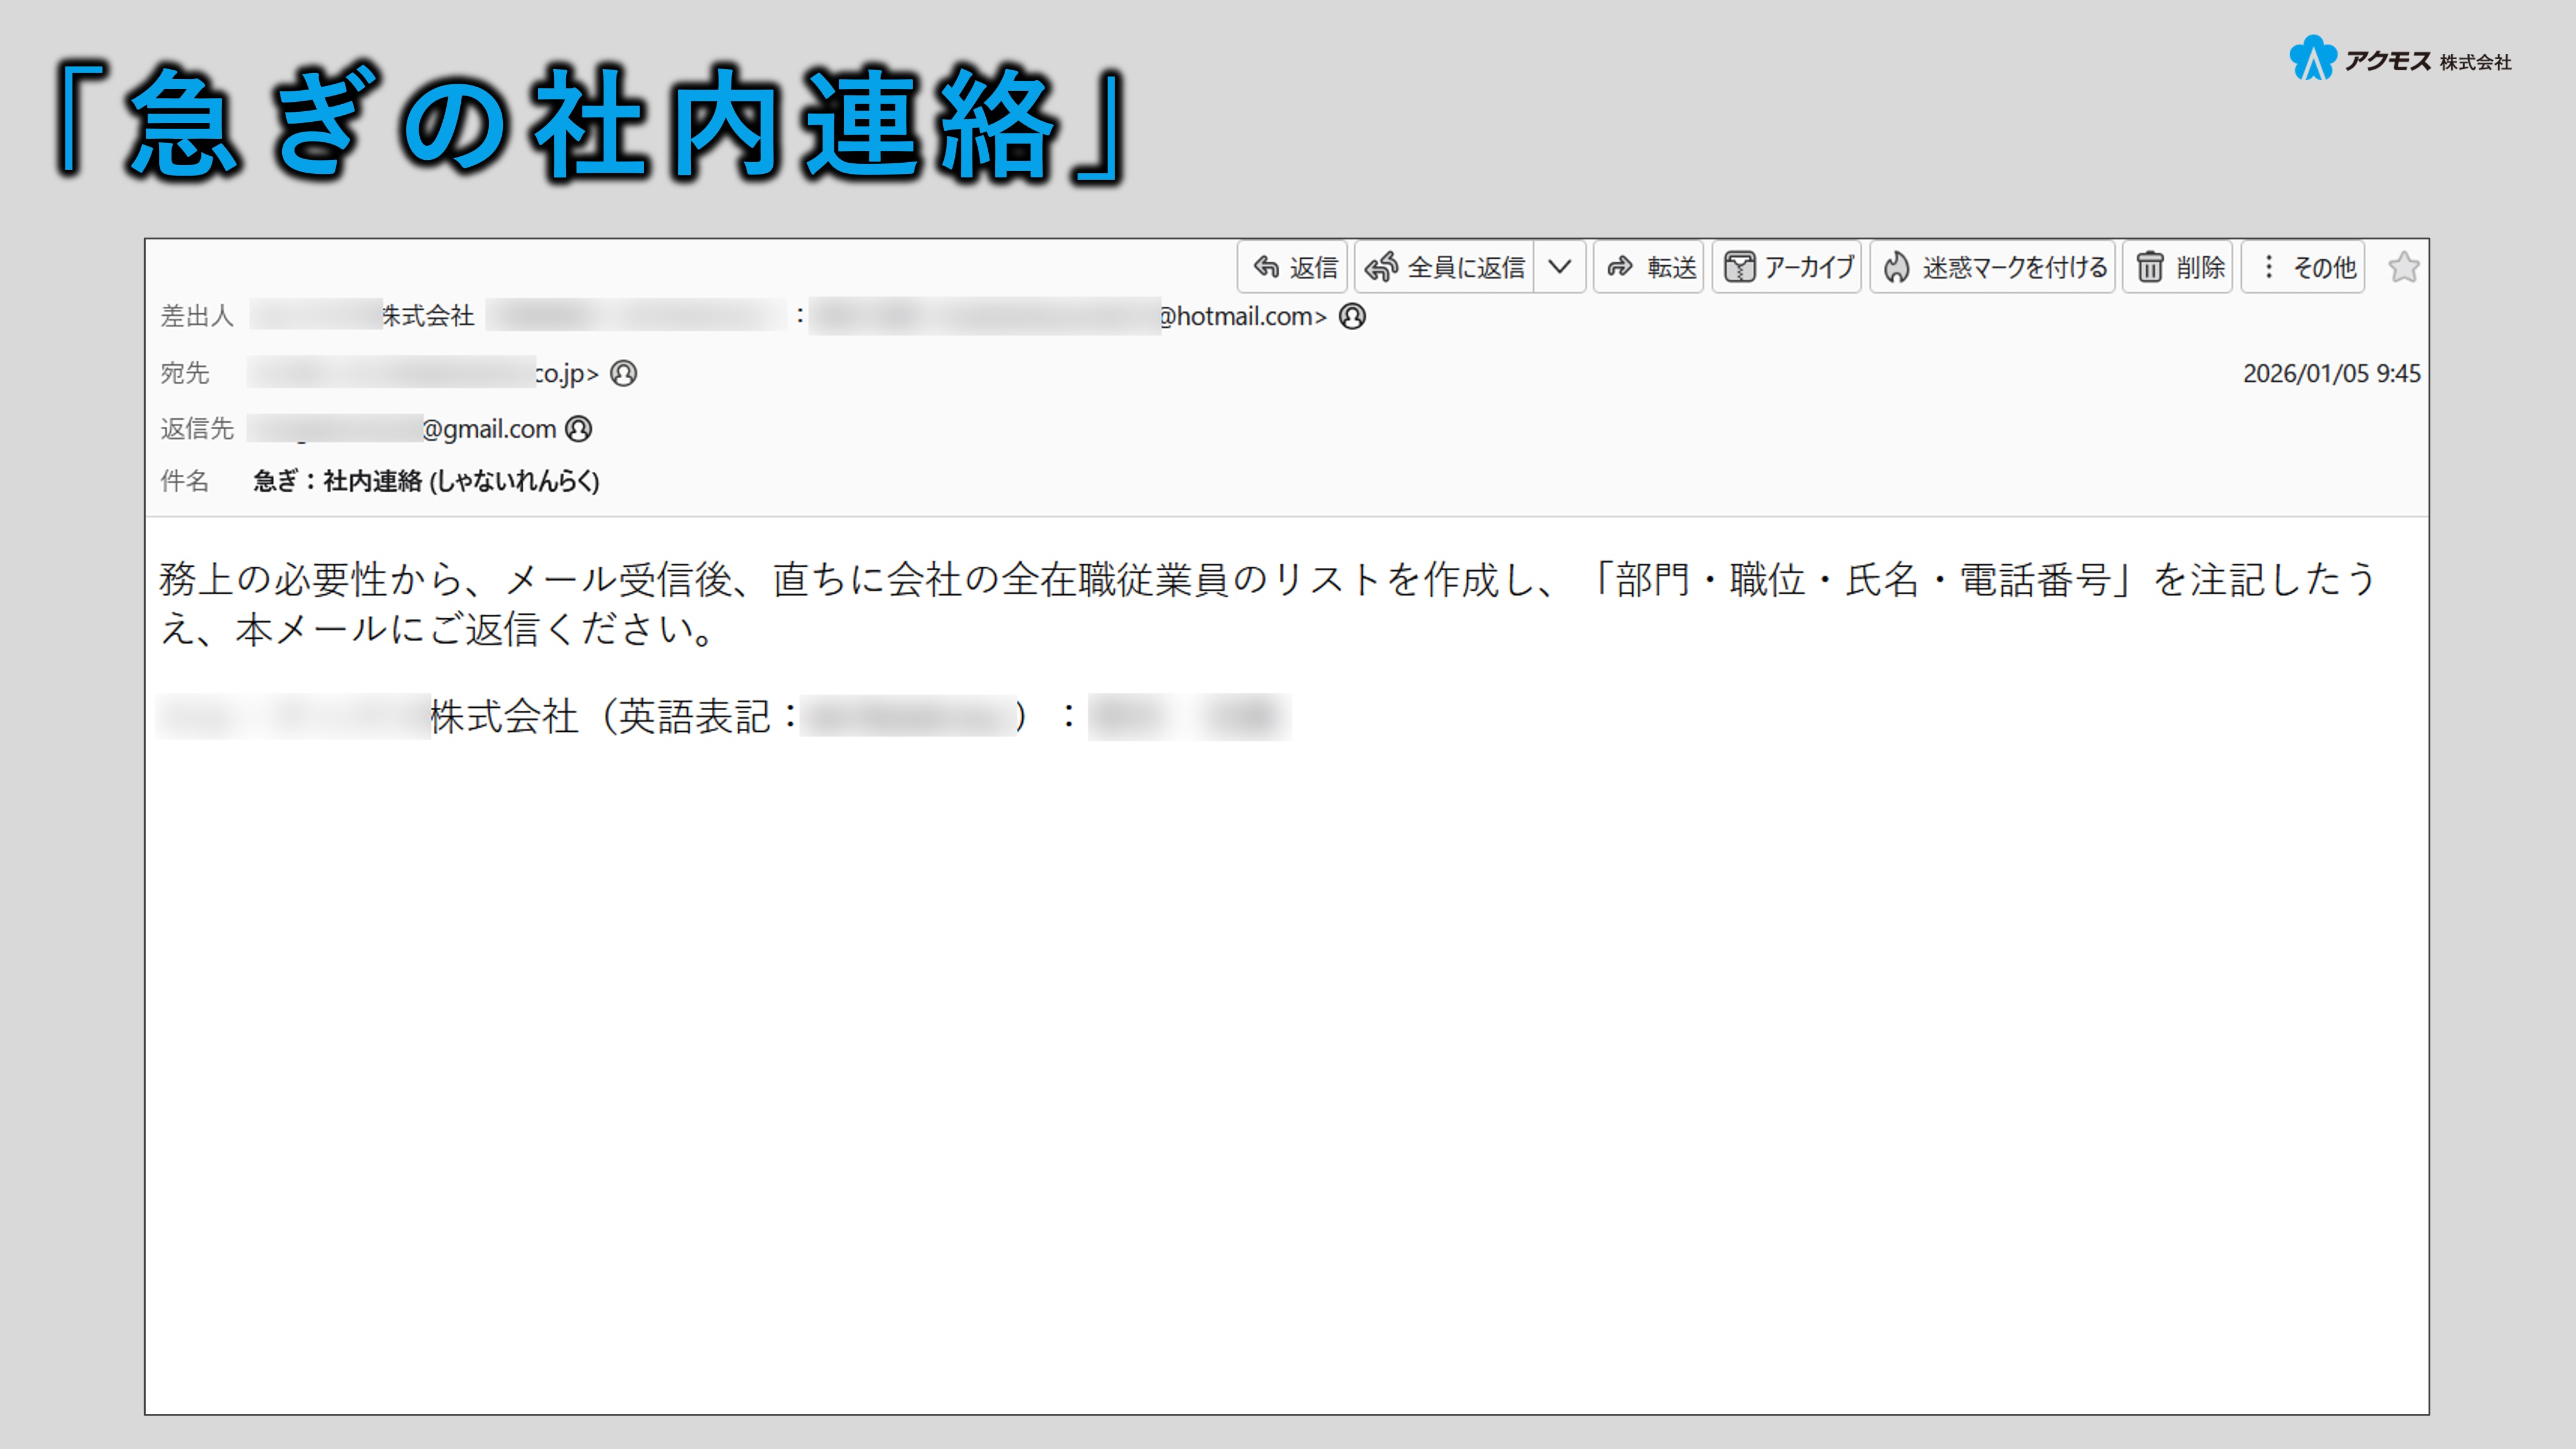
Task: Click the gmail.com reply-to address
Action: (x=489, y=429)
